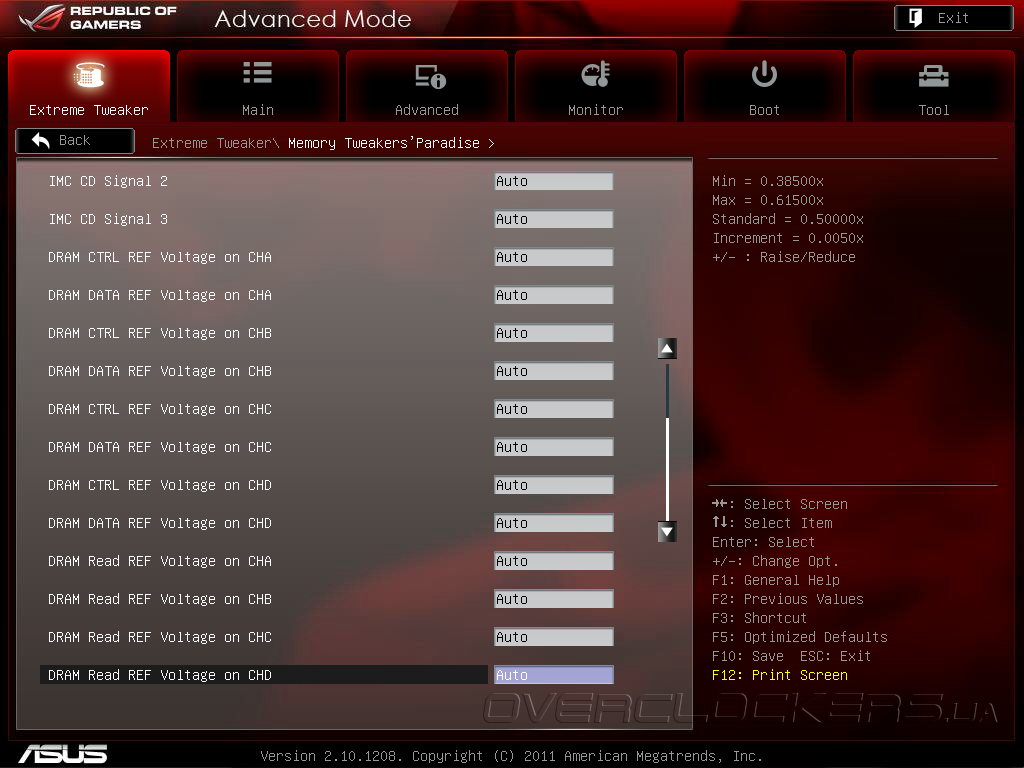
Task: Set IMC CD Signal 2 value field
Action: click(554, 181)
